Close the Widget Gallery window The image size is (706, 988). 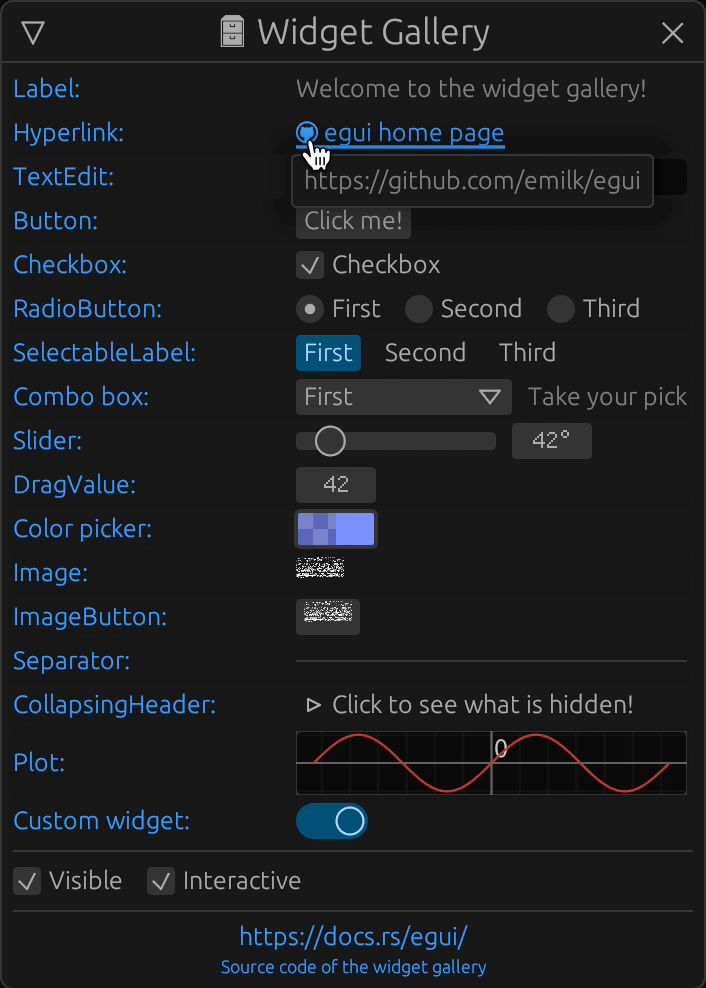click(673, 33)
